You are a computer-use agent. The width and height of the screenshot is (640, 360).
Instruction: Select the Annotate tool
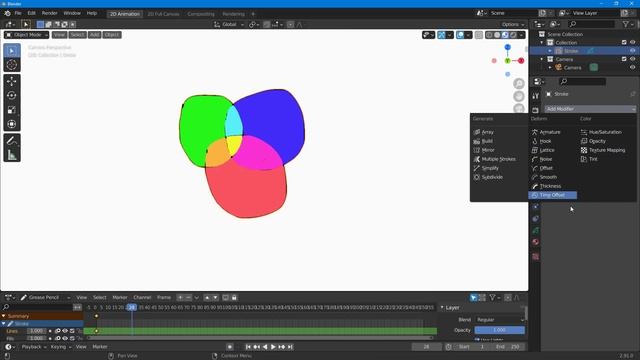tap(12, 141)
